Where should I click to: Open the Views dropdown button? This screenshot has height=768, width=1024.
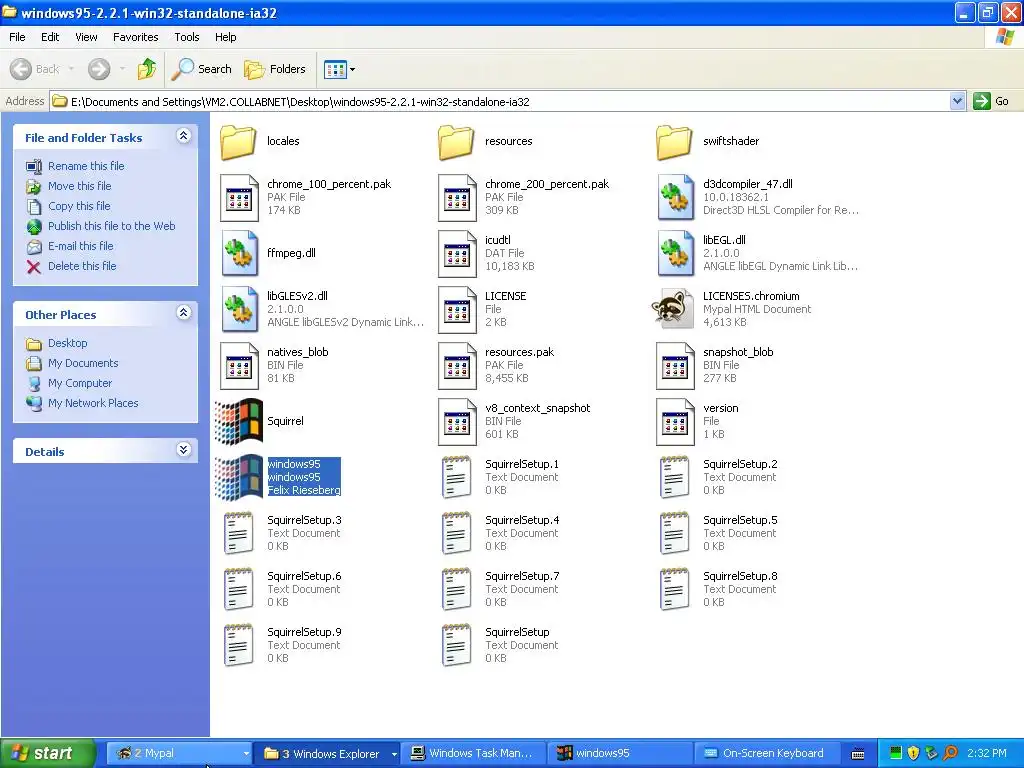tap(340, 69)
